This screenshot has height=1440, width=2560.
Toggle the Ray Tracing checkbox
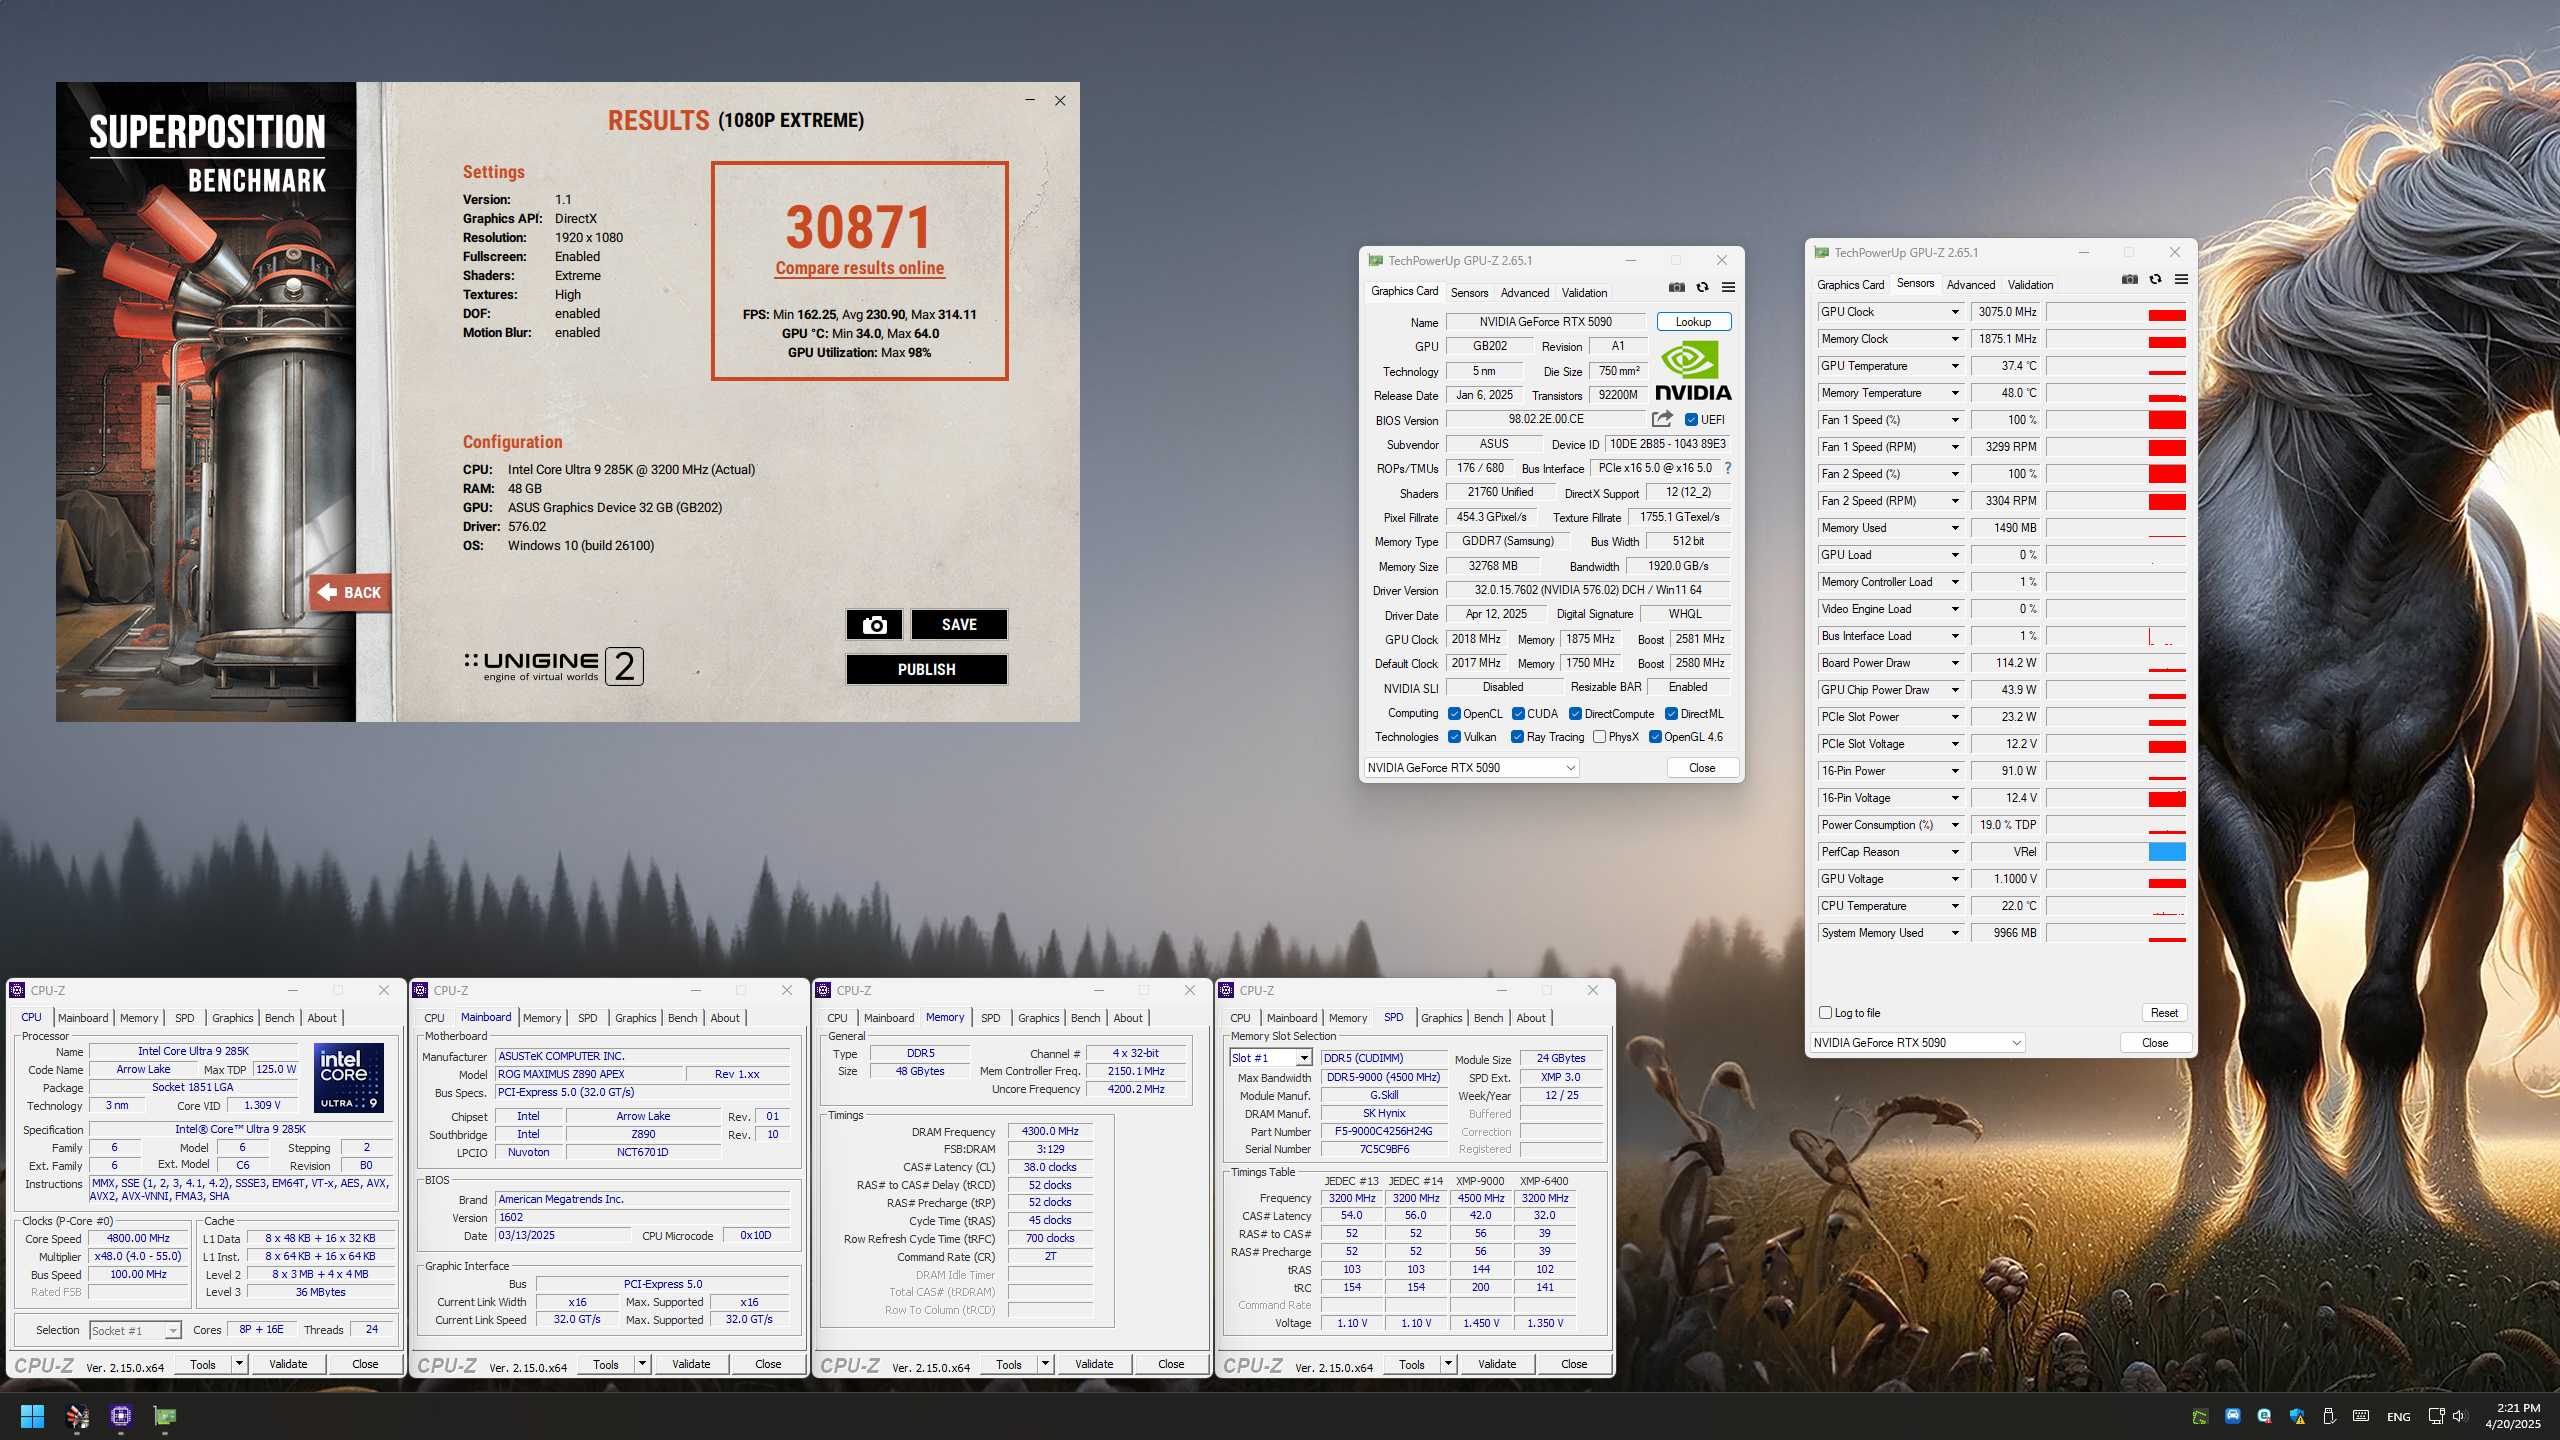coord(1518,737)
